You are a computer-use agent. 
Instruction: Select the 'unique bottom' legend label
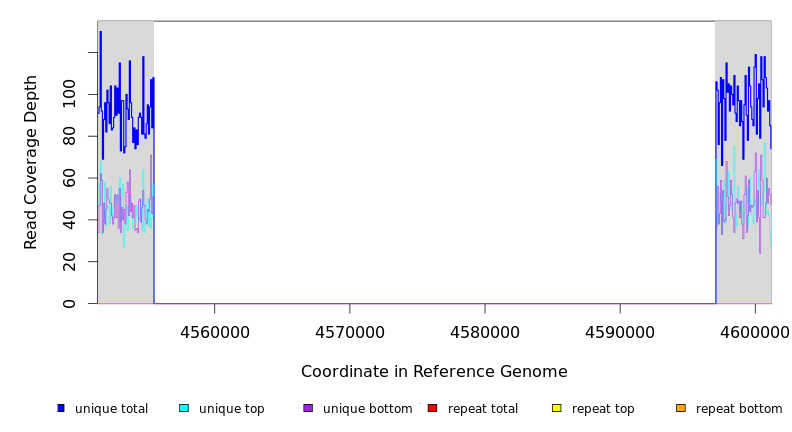coord(367,409)
